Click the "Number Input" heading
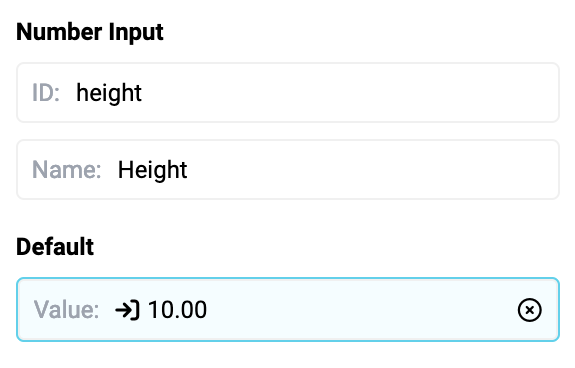Screen dimensions: 575x368 tap(90, 32)
